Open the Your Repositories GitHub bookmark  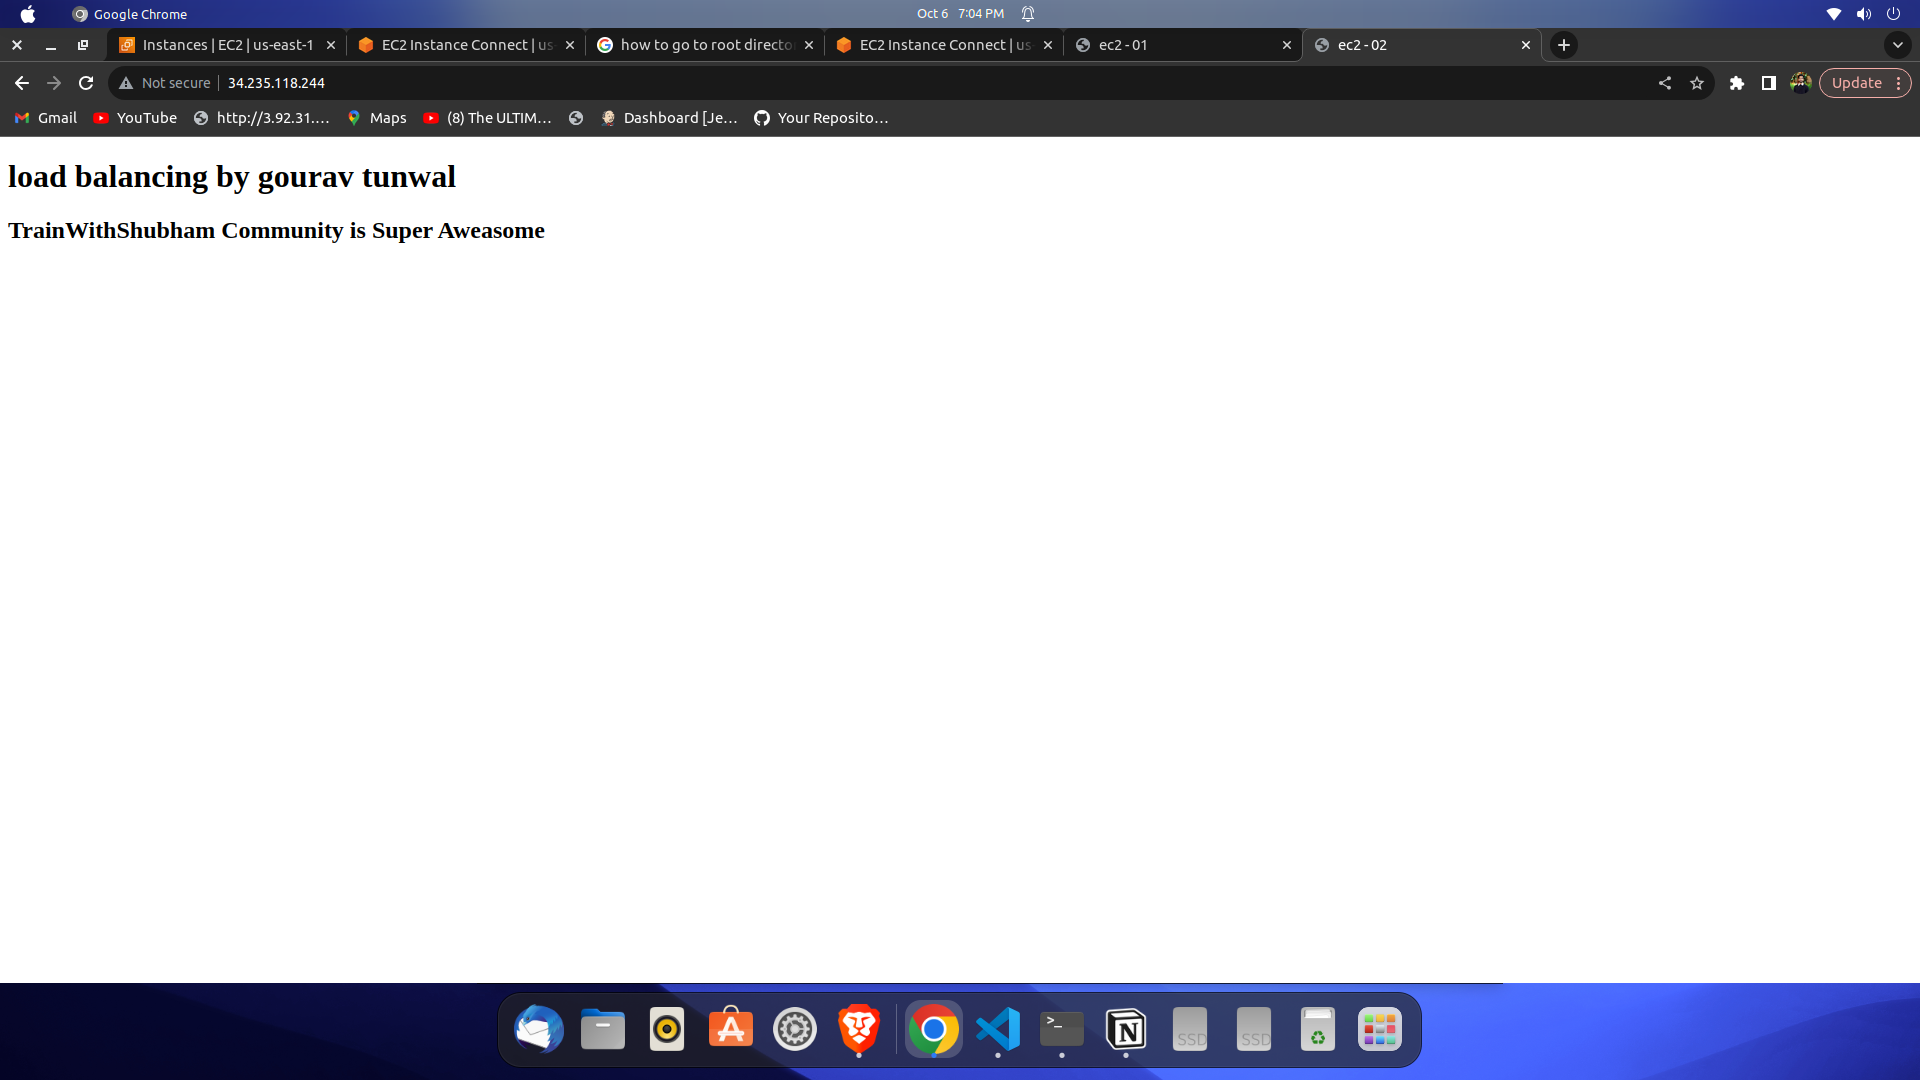pos(821,118)
